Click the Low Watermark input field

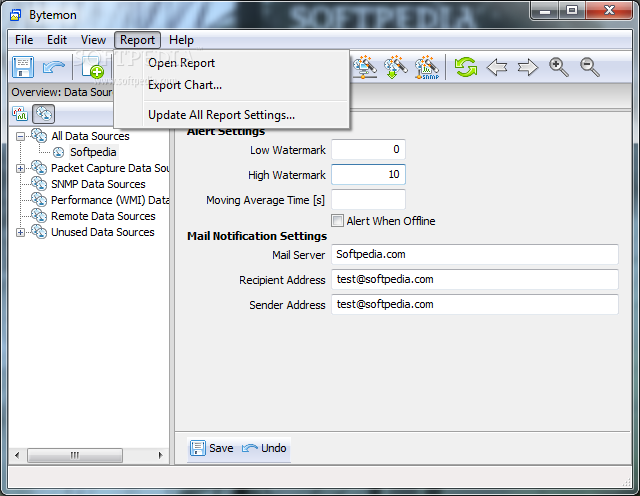pyautogui.click(x=368, y=149)
